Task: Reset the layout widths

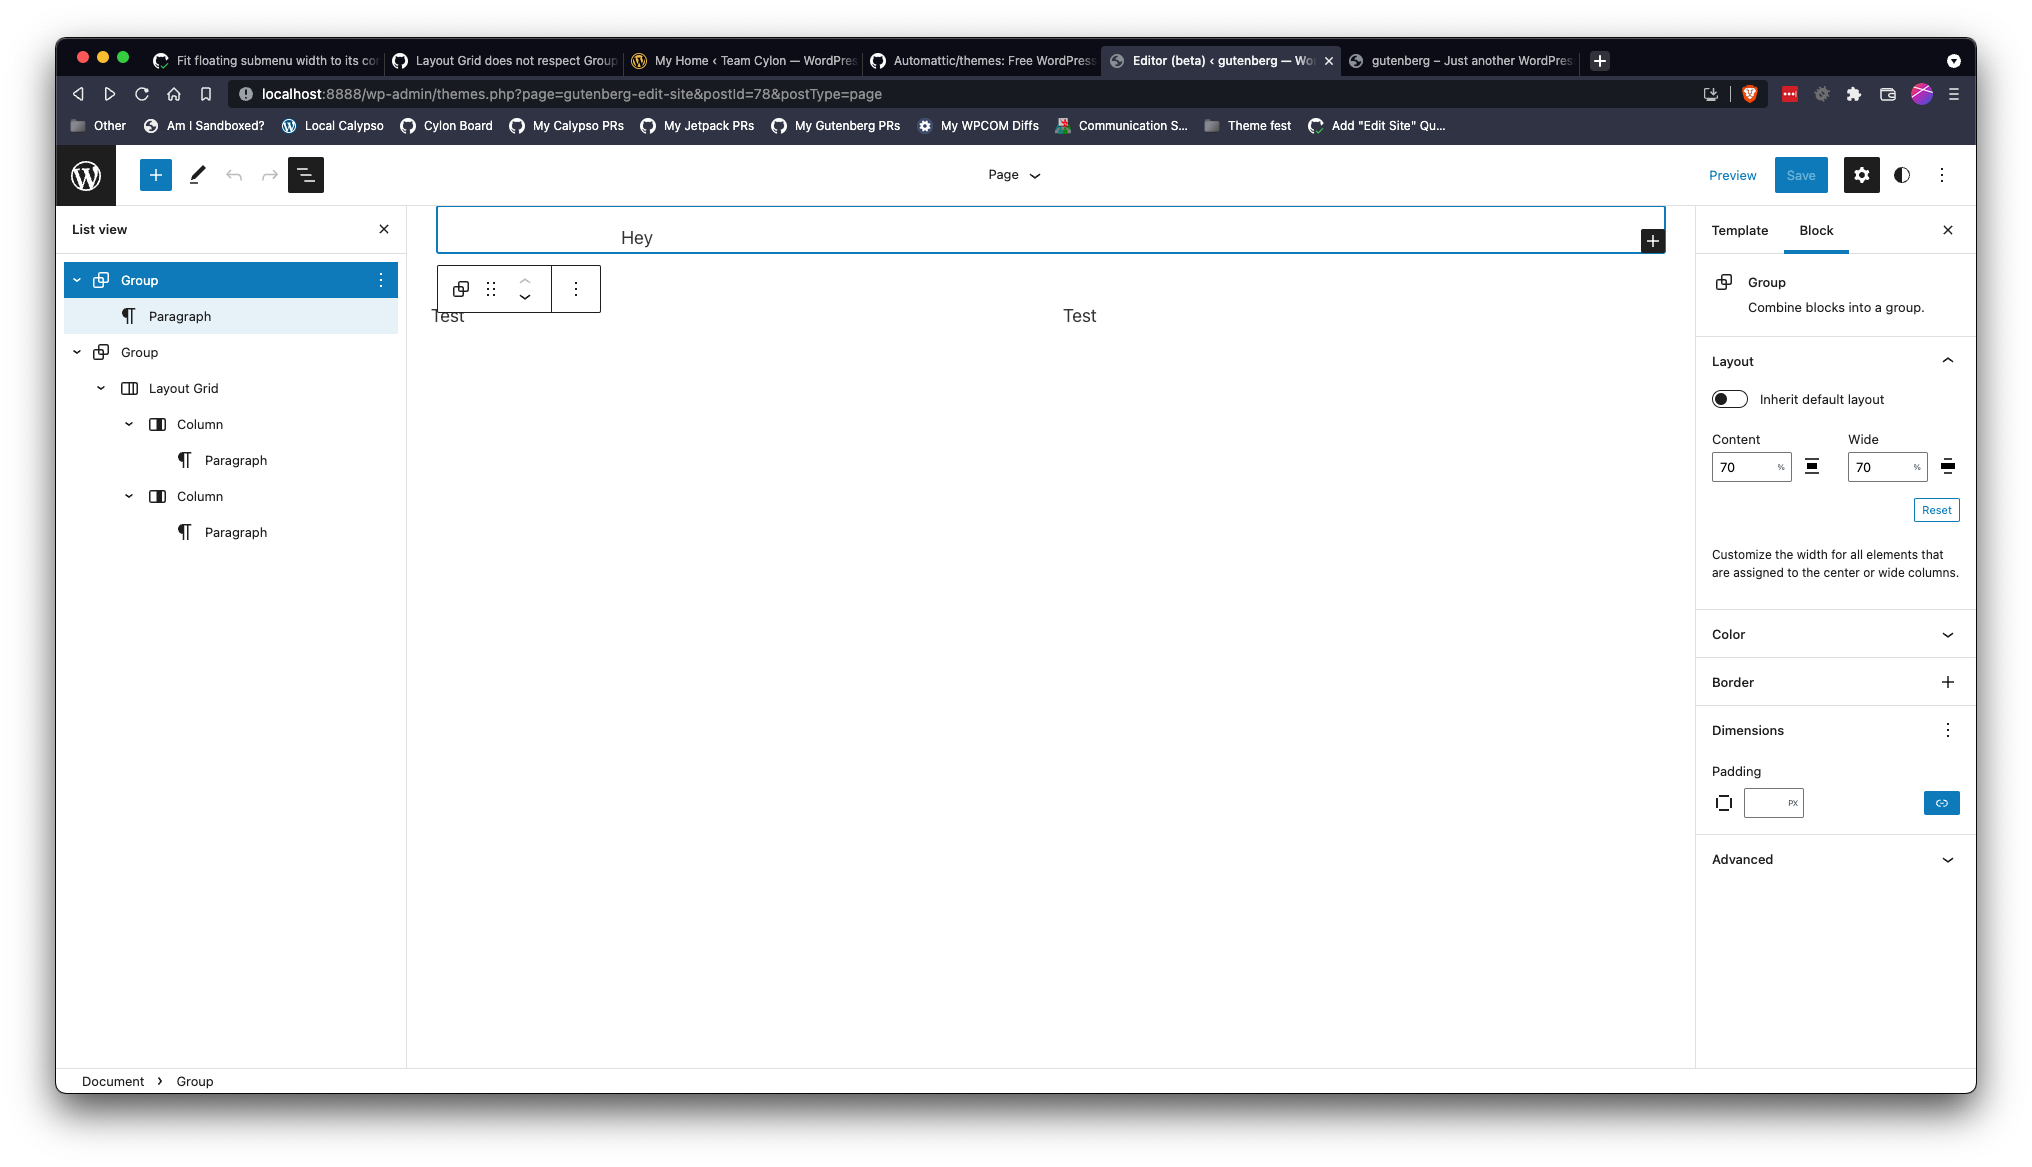Action: pos(1936,510)
